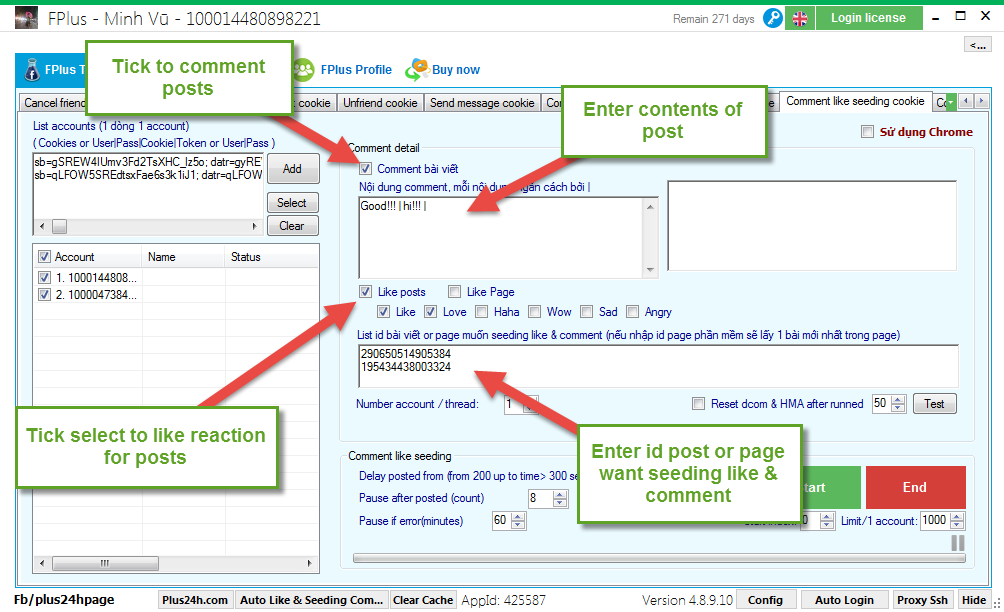The width and height of the screenshot is (1004, 612).
Task: Click the green Login license button
Action: point(868,18)
